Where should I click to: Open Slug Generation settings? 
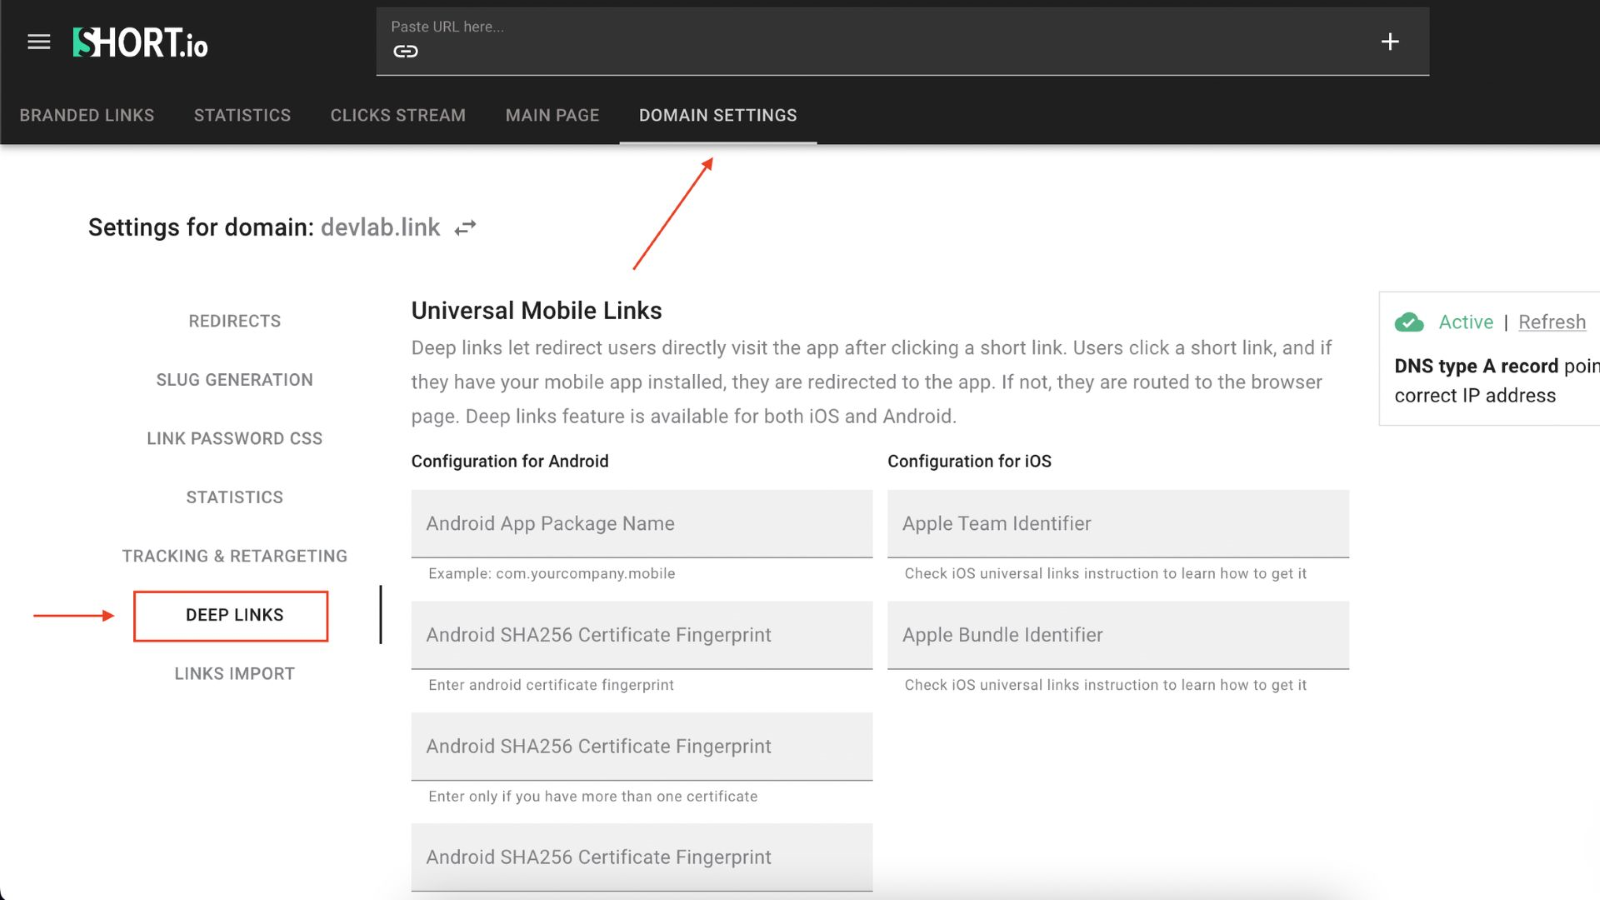pos(235,380)
